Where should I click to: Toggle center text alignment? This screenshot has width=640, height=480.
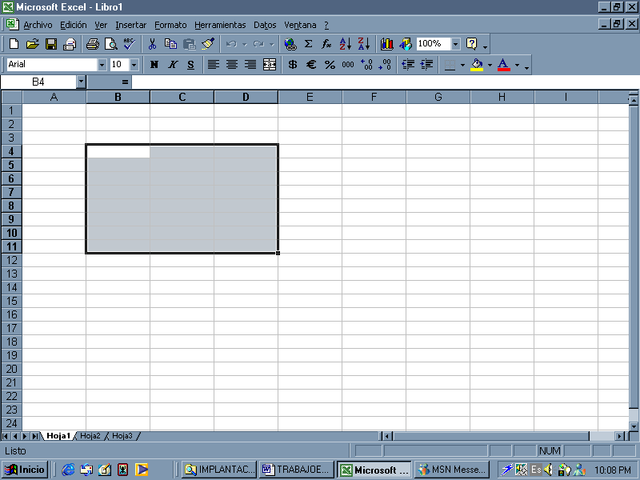pyautogui.click(x=232, y=64)
